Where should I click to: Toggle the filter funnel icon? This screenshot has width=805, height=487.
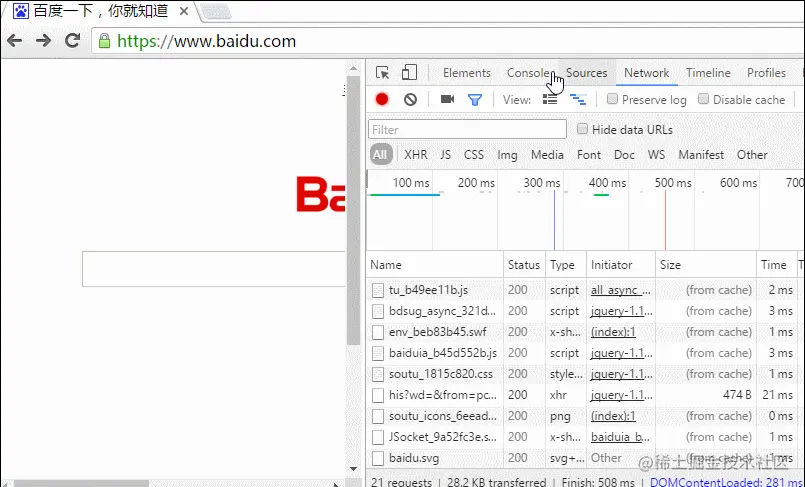(x=475, y=100)
